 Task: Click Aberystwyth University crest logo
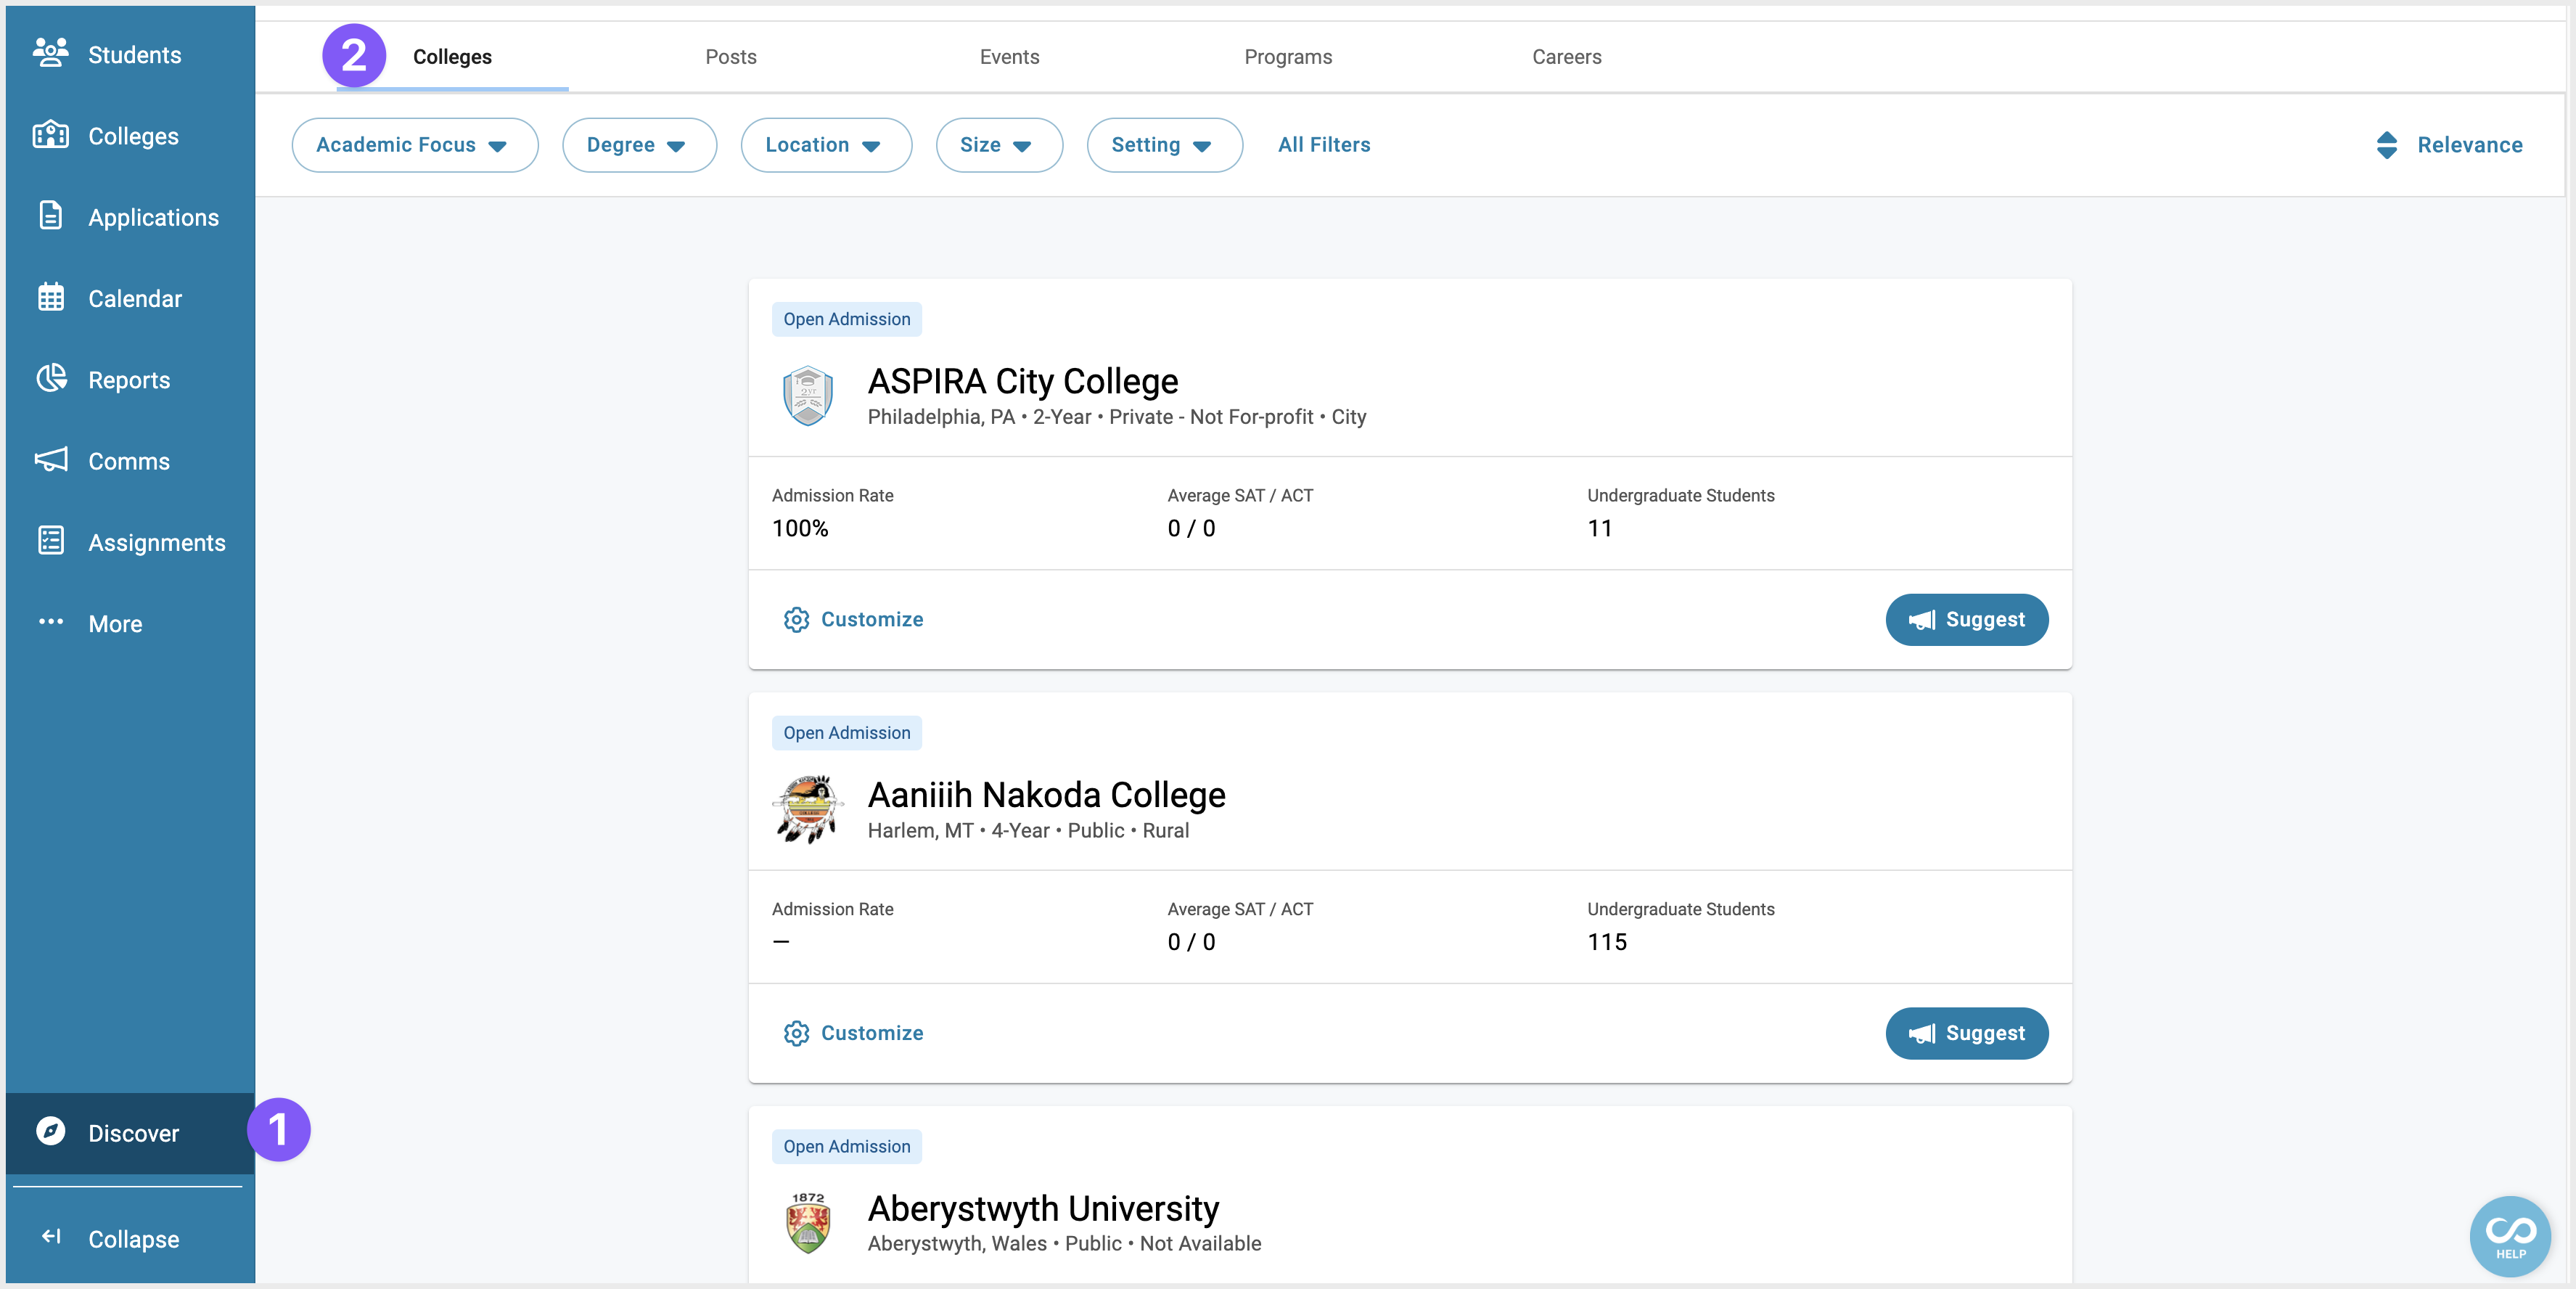point(808,1222)
